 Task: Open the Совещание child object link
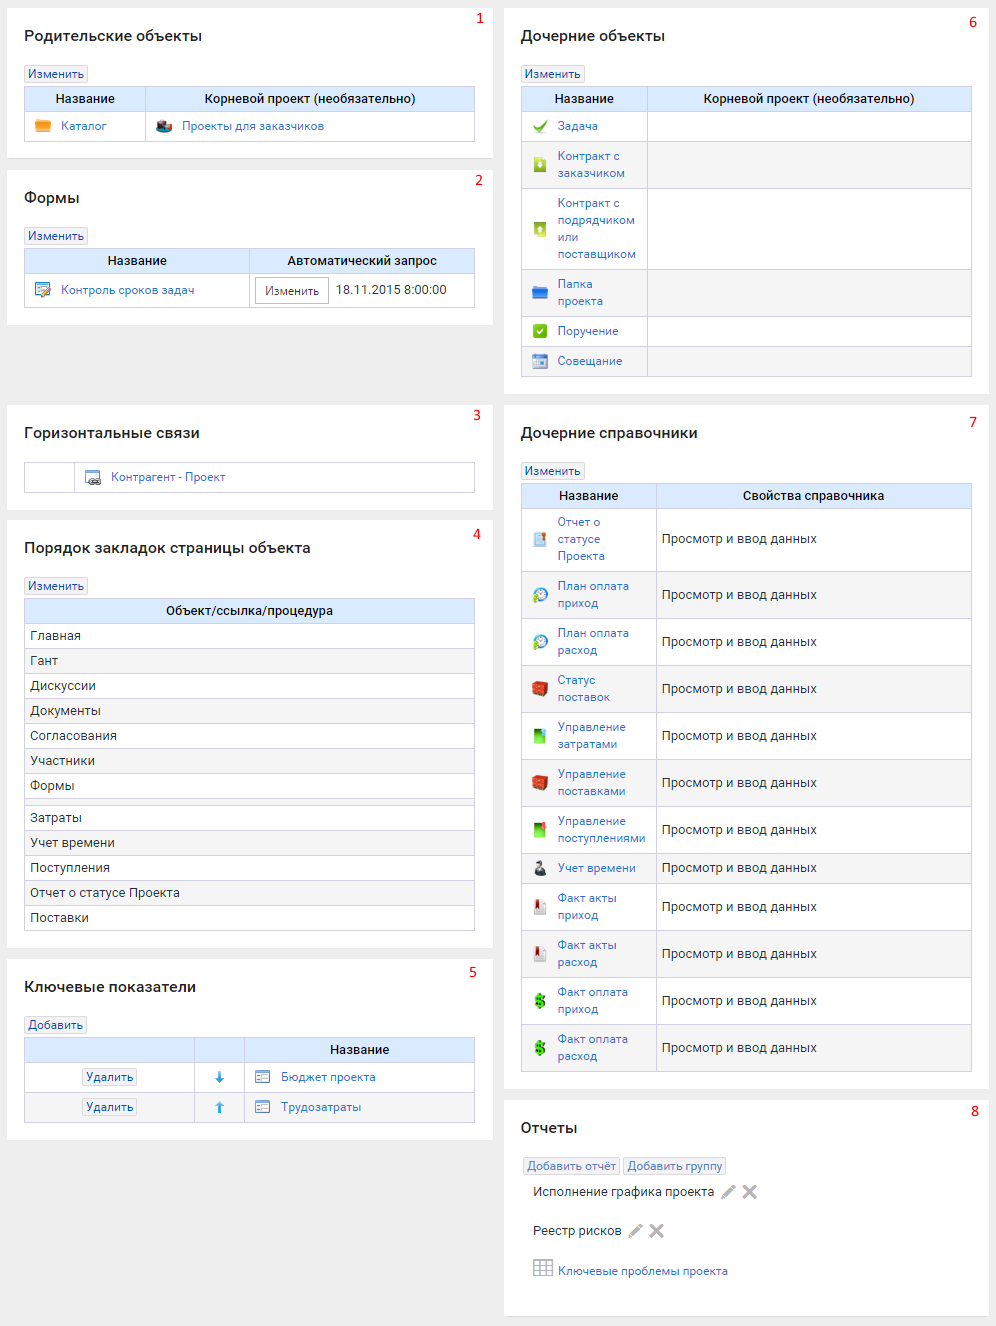tap(589, 361)
